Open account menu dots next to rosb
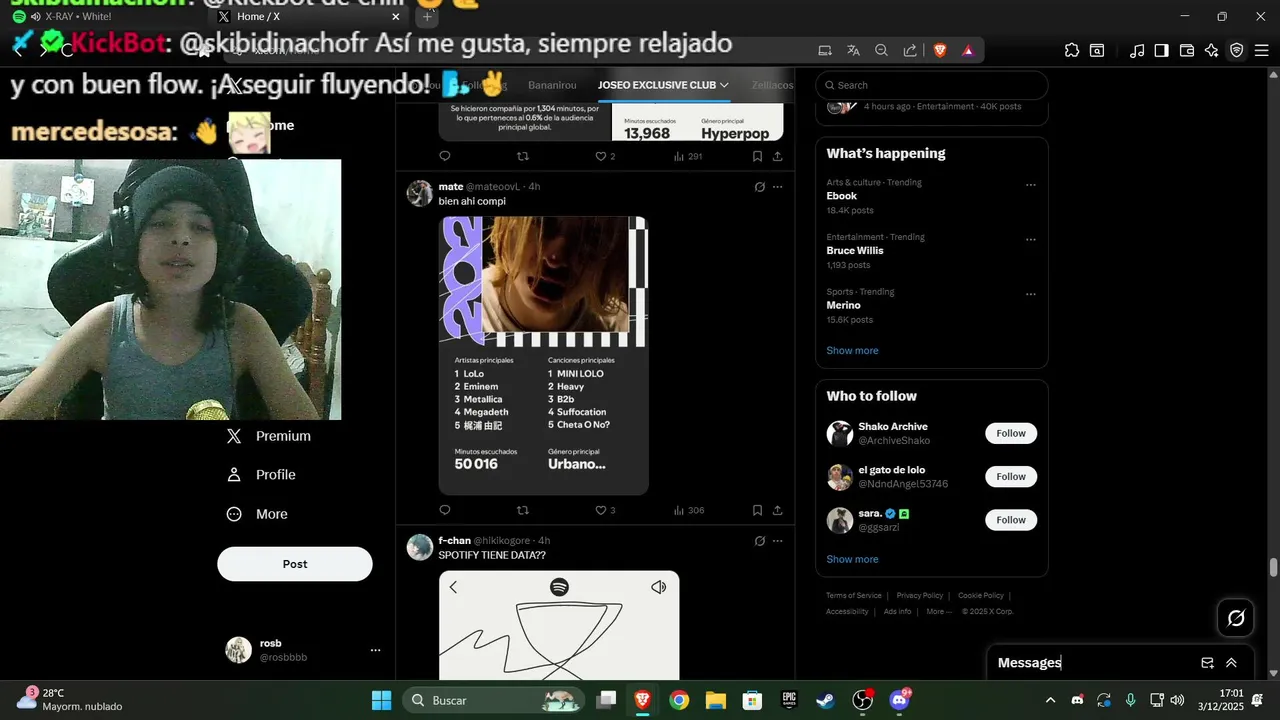Screen dimensions: 1280x720 point(375,650)
